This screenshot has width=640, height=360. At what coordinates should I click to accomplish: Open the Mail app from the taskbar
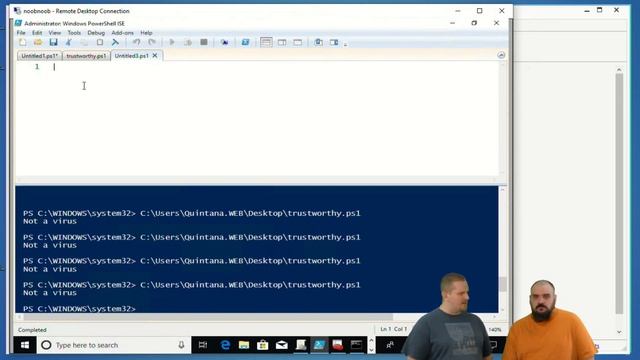282,345
